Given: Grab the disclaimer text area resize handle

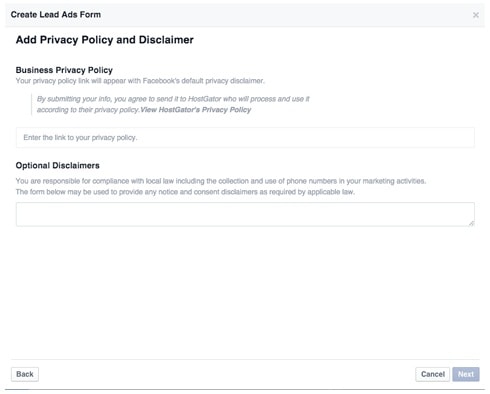Looking at the screenshot, I should click(471, 223).
